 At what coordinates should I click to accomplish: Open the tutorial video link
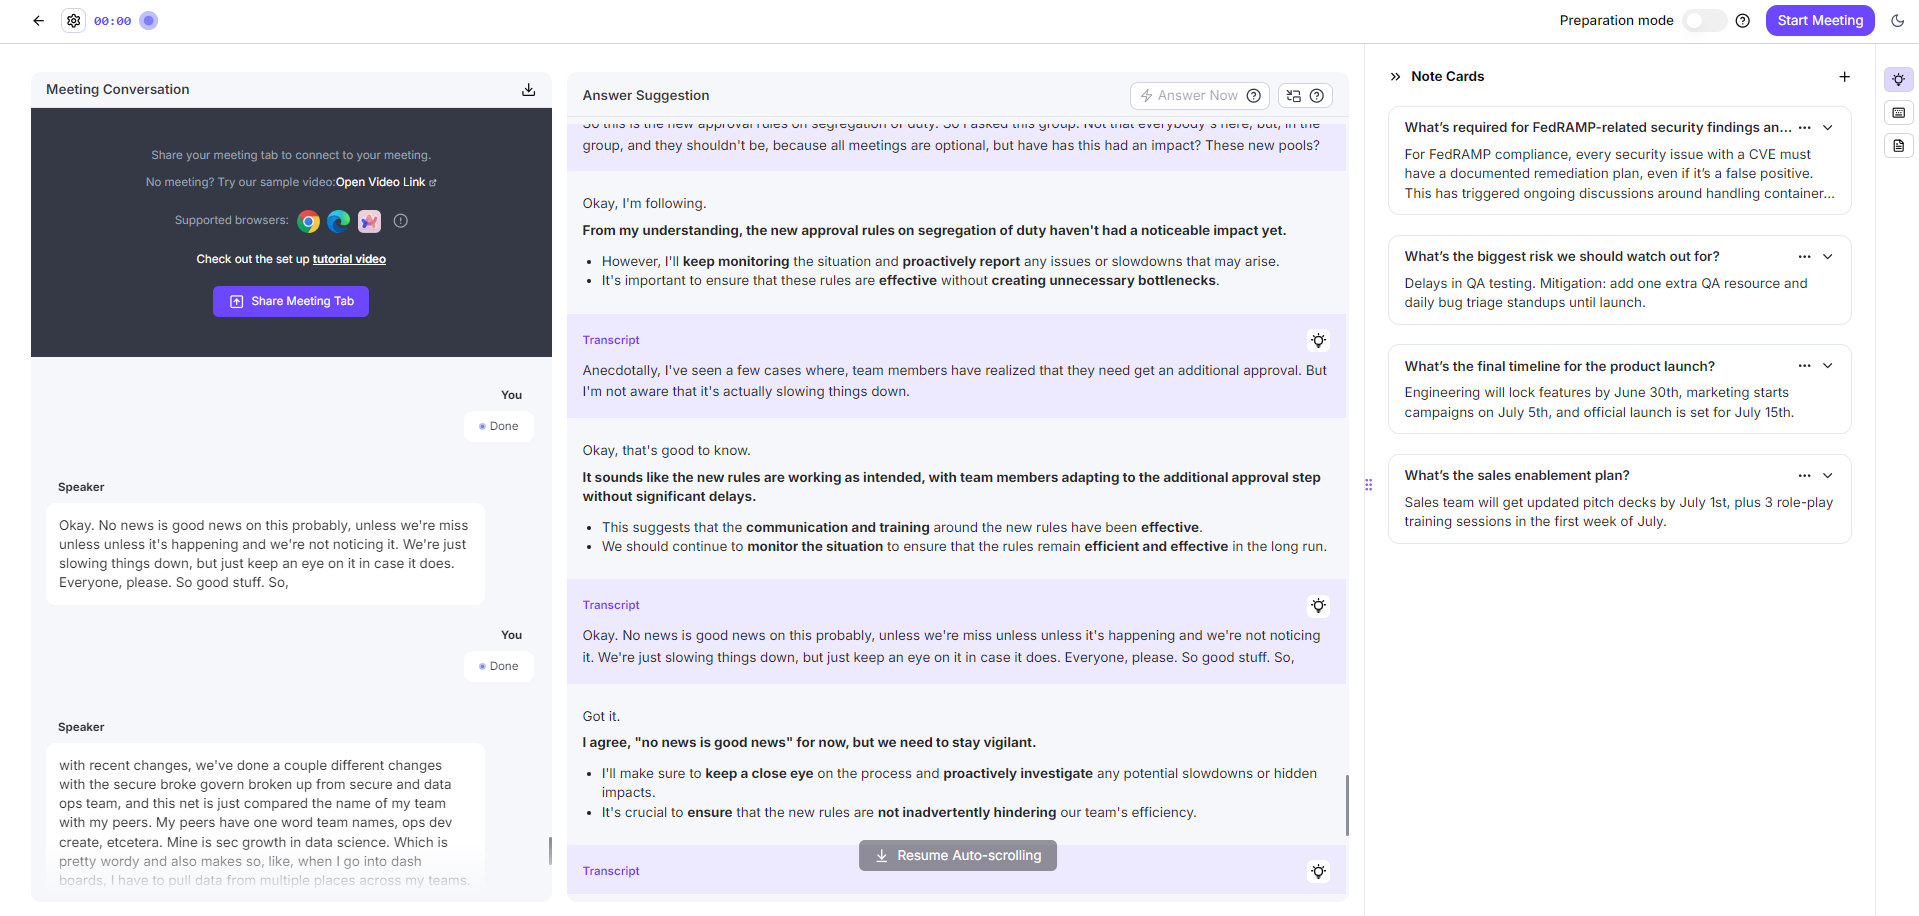tap(349, 259)
